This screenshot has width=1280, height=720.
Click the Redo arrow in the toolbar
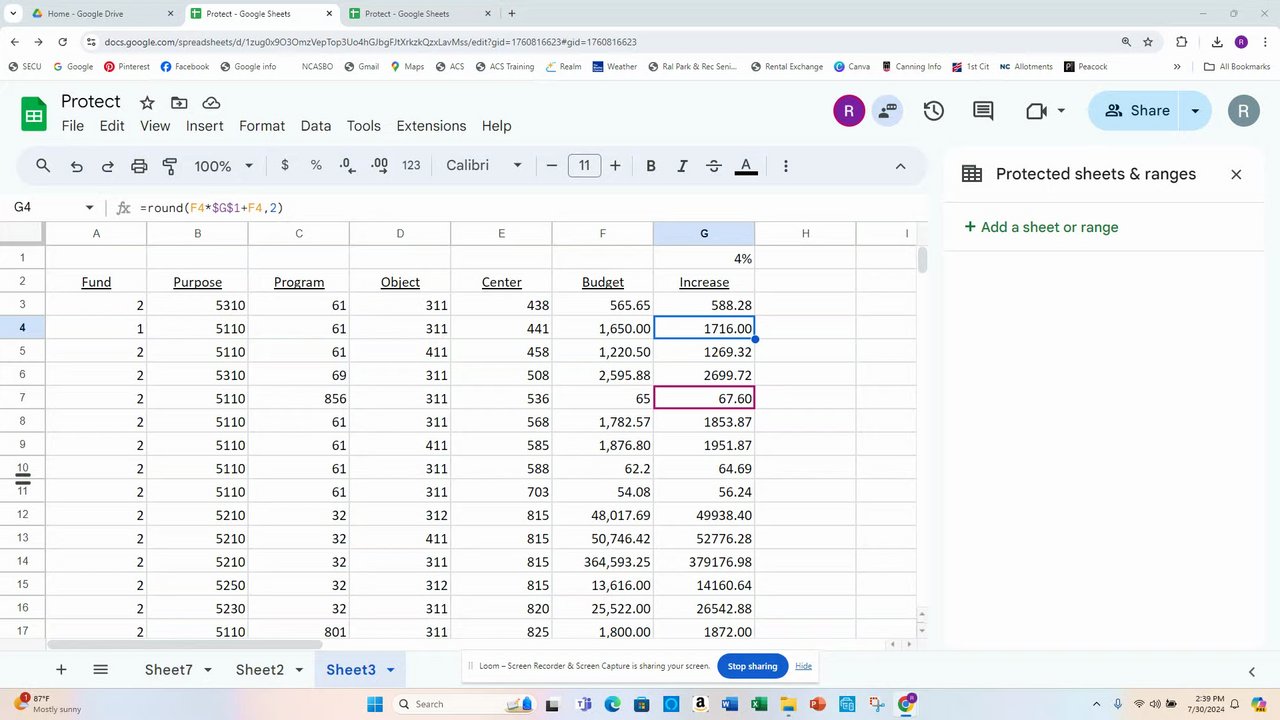pyautogui.click(x=108, y=166)
